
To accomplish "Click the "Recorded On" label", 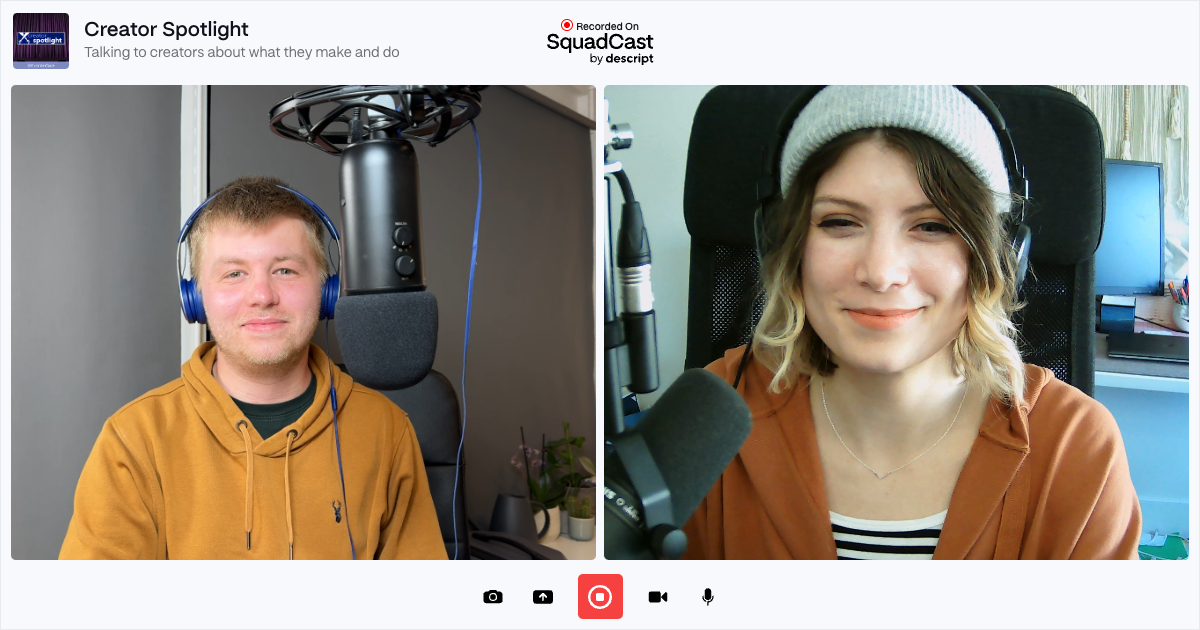I will 607,26.
